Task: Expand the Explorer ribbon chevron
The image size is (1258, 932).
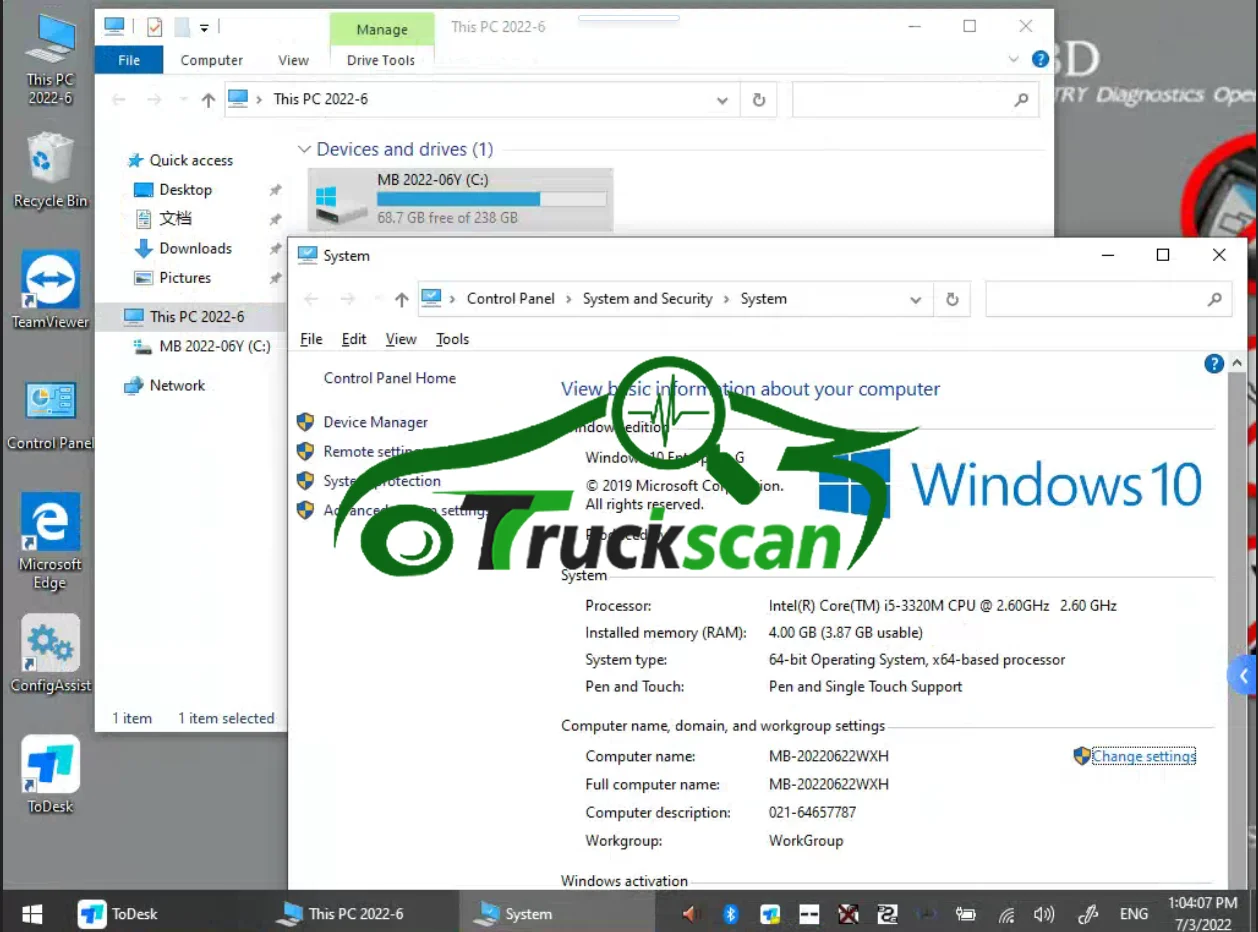Action: tap(1014, 60)
